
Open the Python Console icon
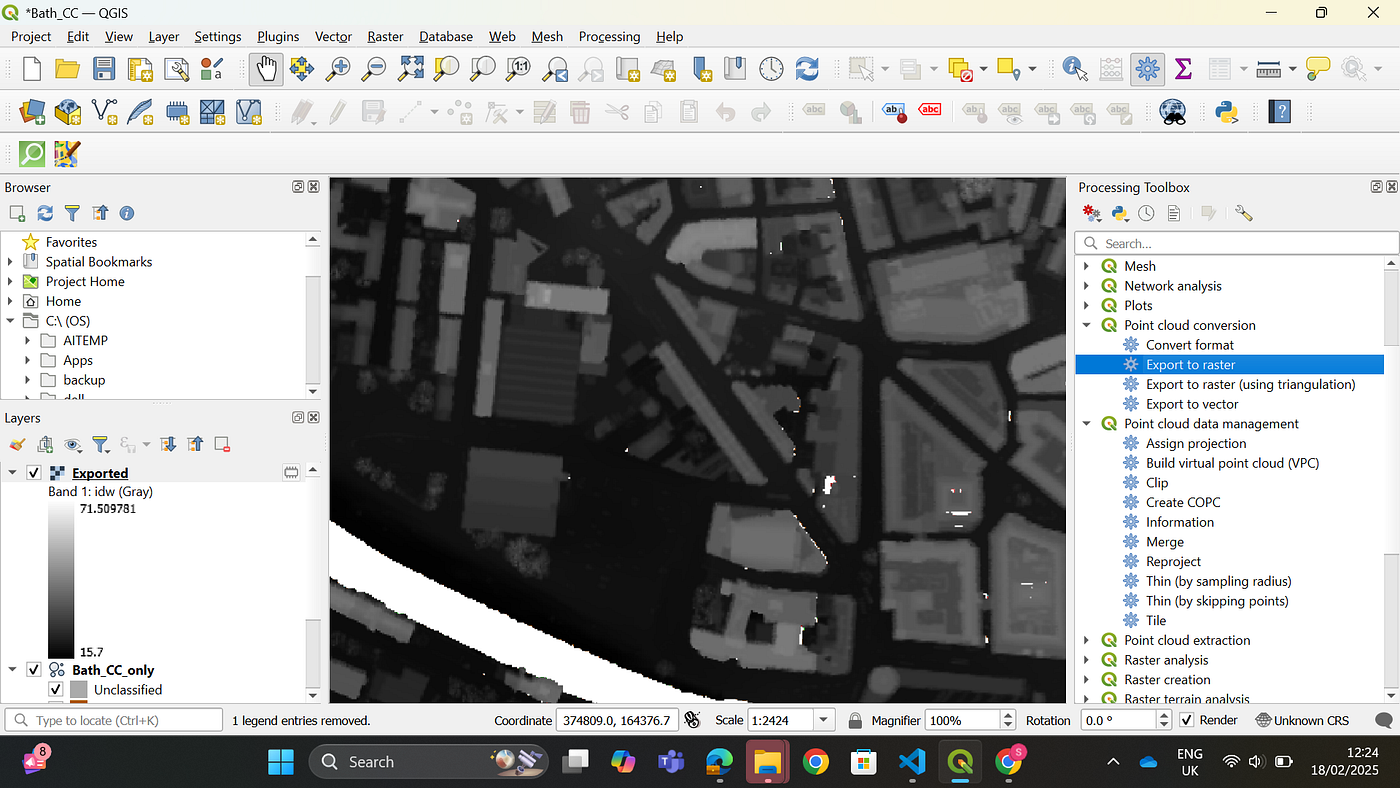(x=1228, y=111)
